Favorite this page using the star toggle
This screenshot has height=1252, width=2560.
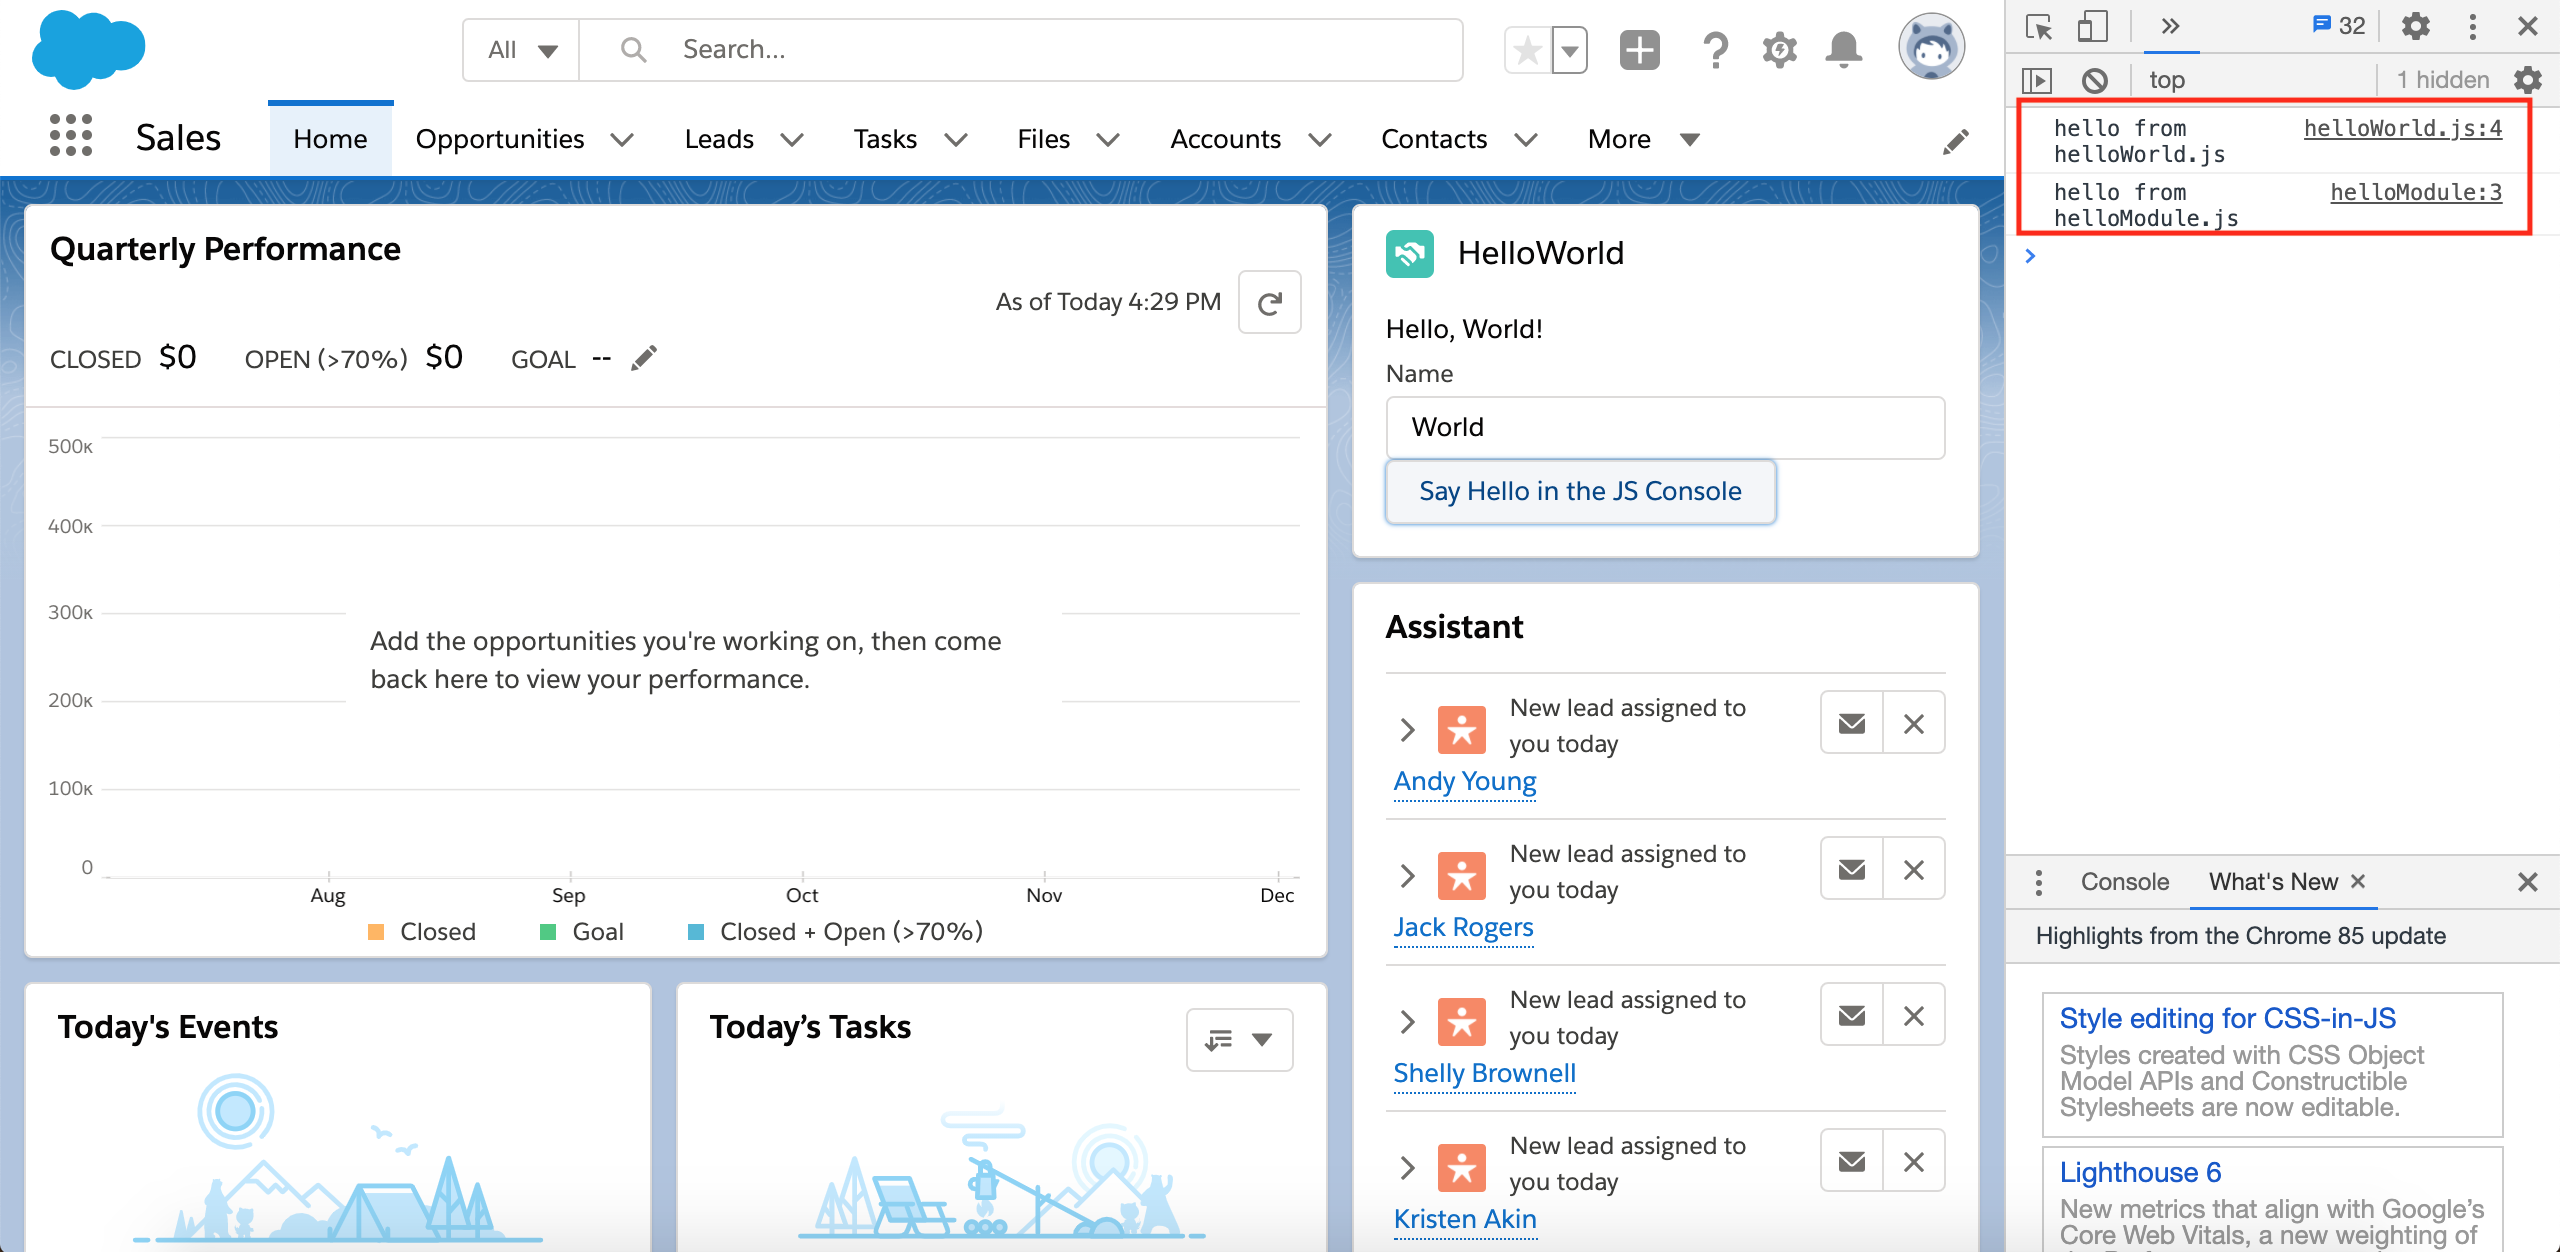[1527, 48]
